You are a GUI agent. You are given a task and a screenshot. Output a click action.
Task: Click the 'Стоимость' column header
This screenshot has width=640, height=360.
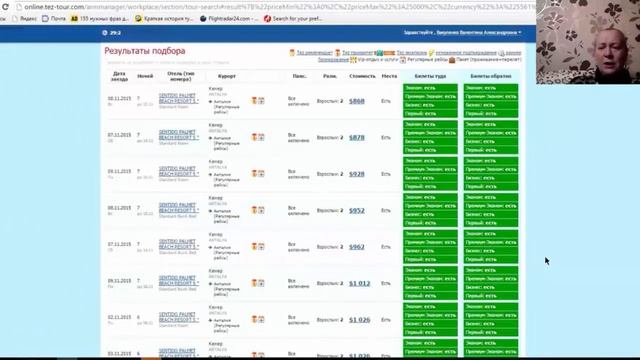coord(362,76)
